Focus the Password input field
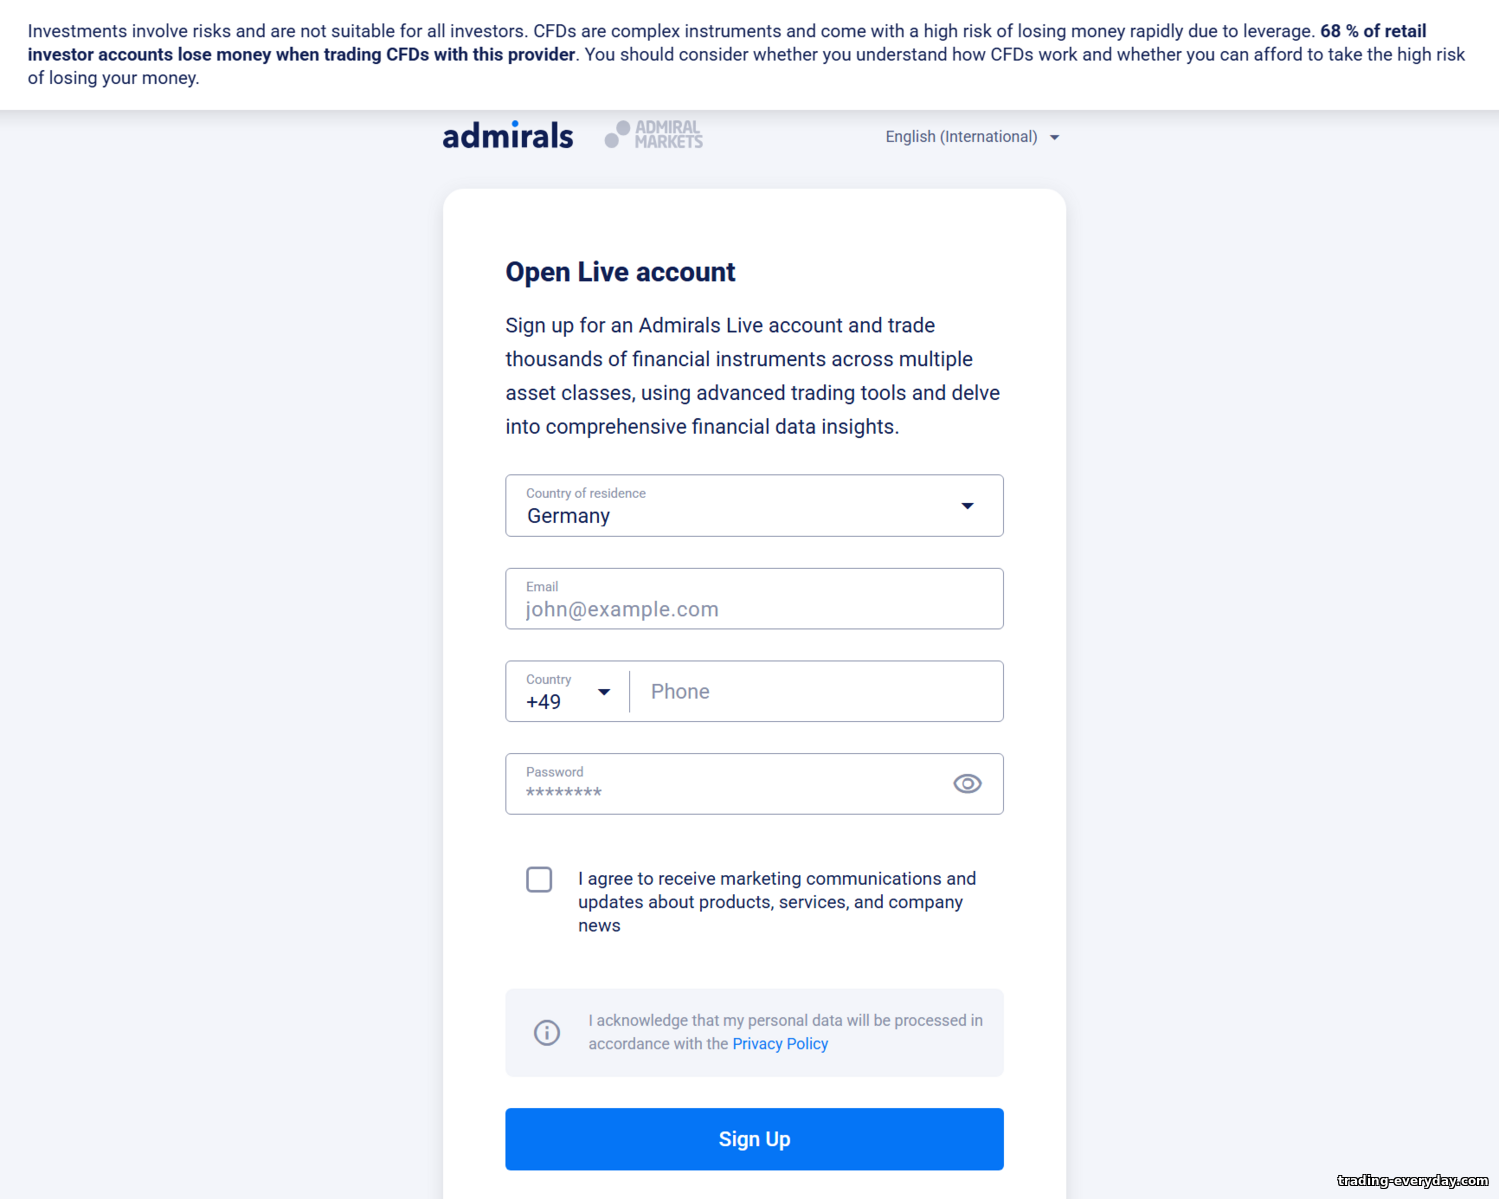Screen dimensions: 1499x1199 [x=730, y=785]
